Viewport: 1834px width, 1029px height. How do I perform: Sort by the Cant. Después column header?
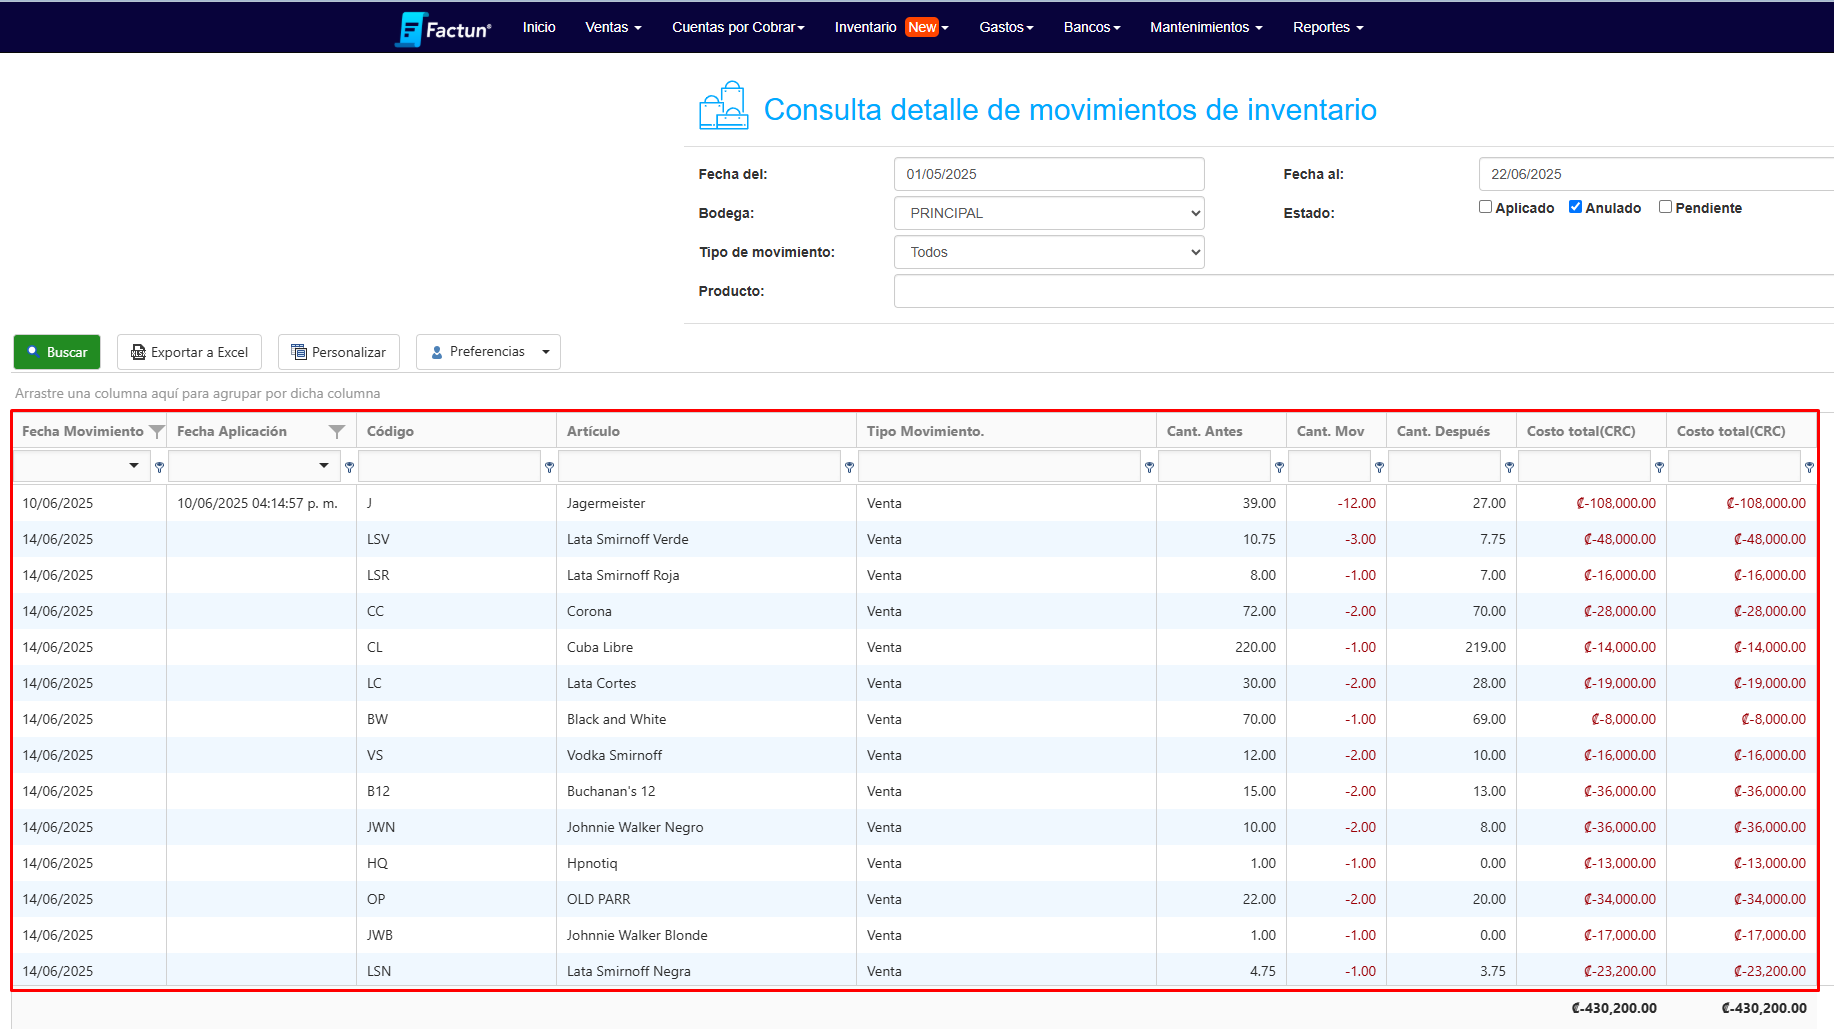click(1451, 431)
